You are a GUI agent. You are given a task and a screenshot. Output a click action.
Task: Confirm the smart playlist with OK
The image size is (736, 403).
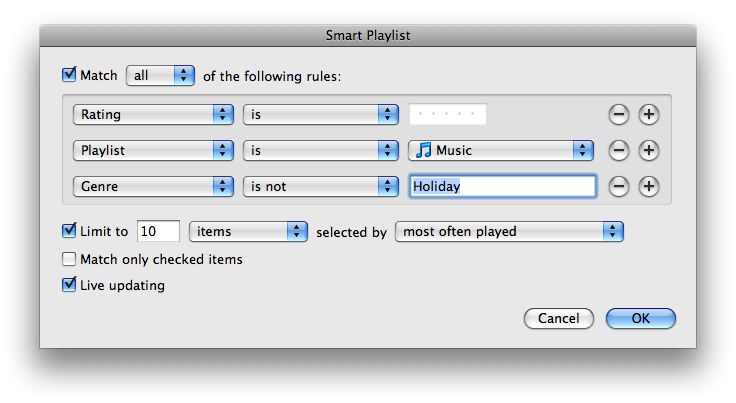click(641, 319)
